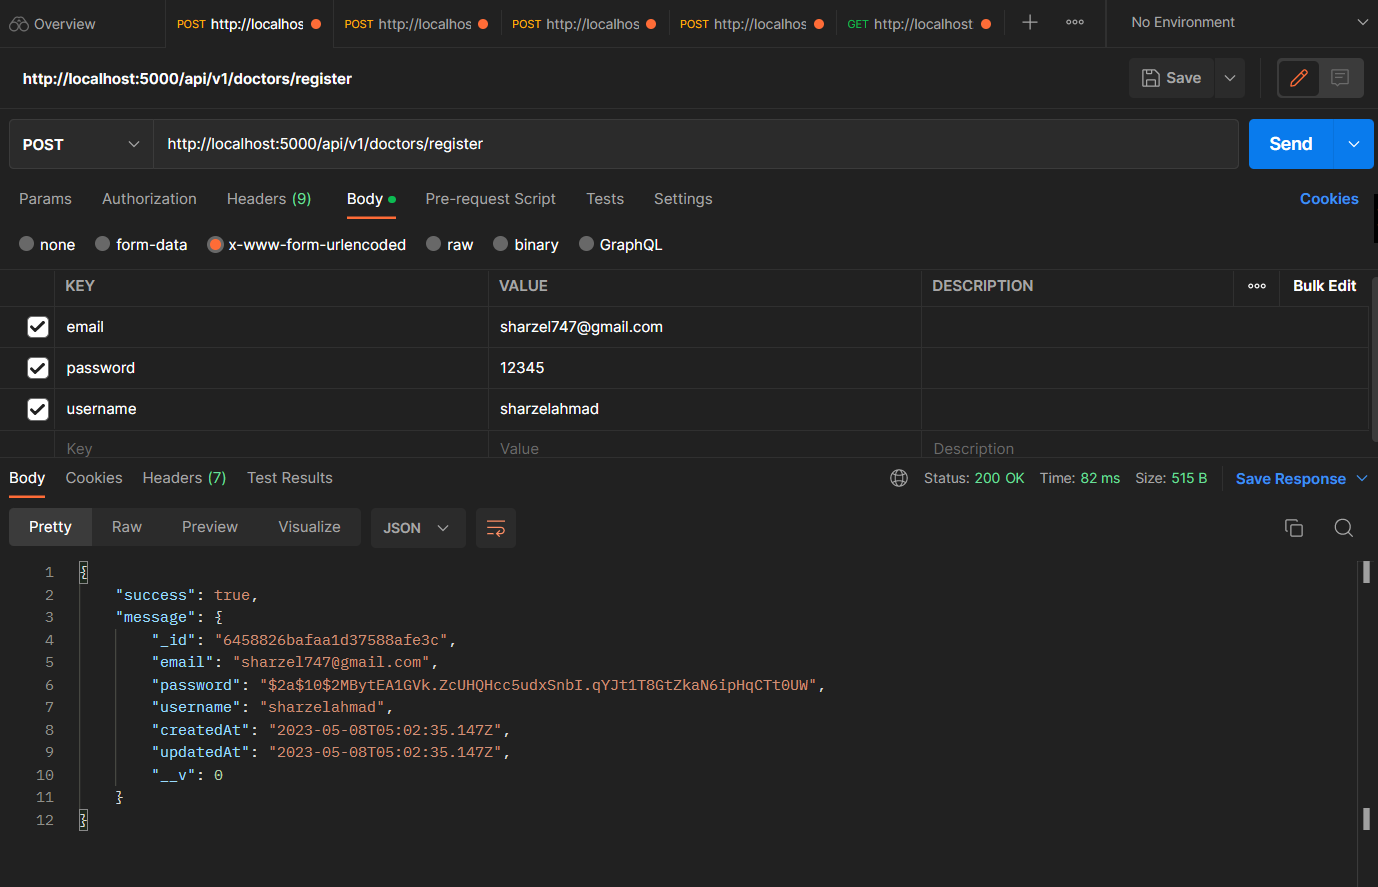Click the params table ellipsis menu
The height and width of the screenshot is (887, 1378).
click(1256, 287)
